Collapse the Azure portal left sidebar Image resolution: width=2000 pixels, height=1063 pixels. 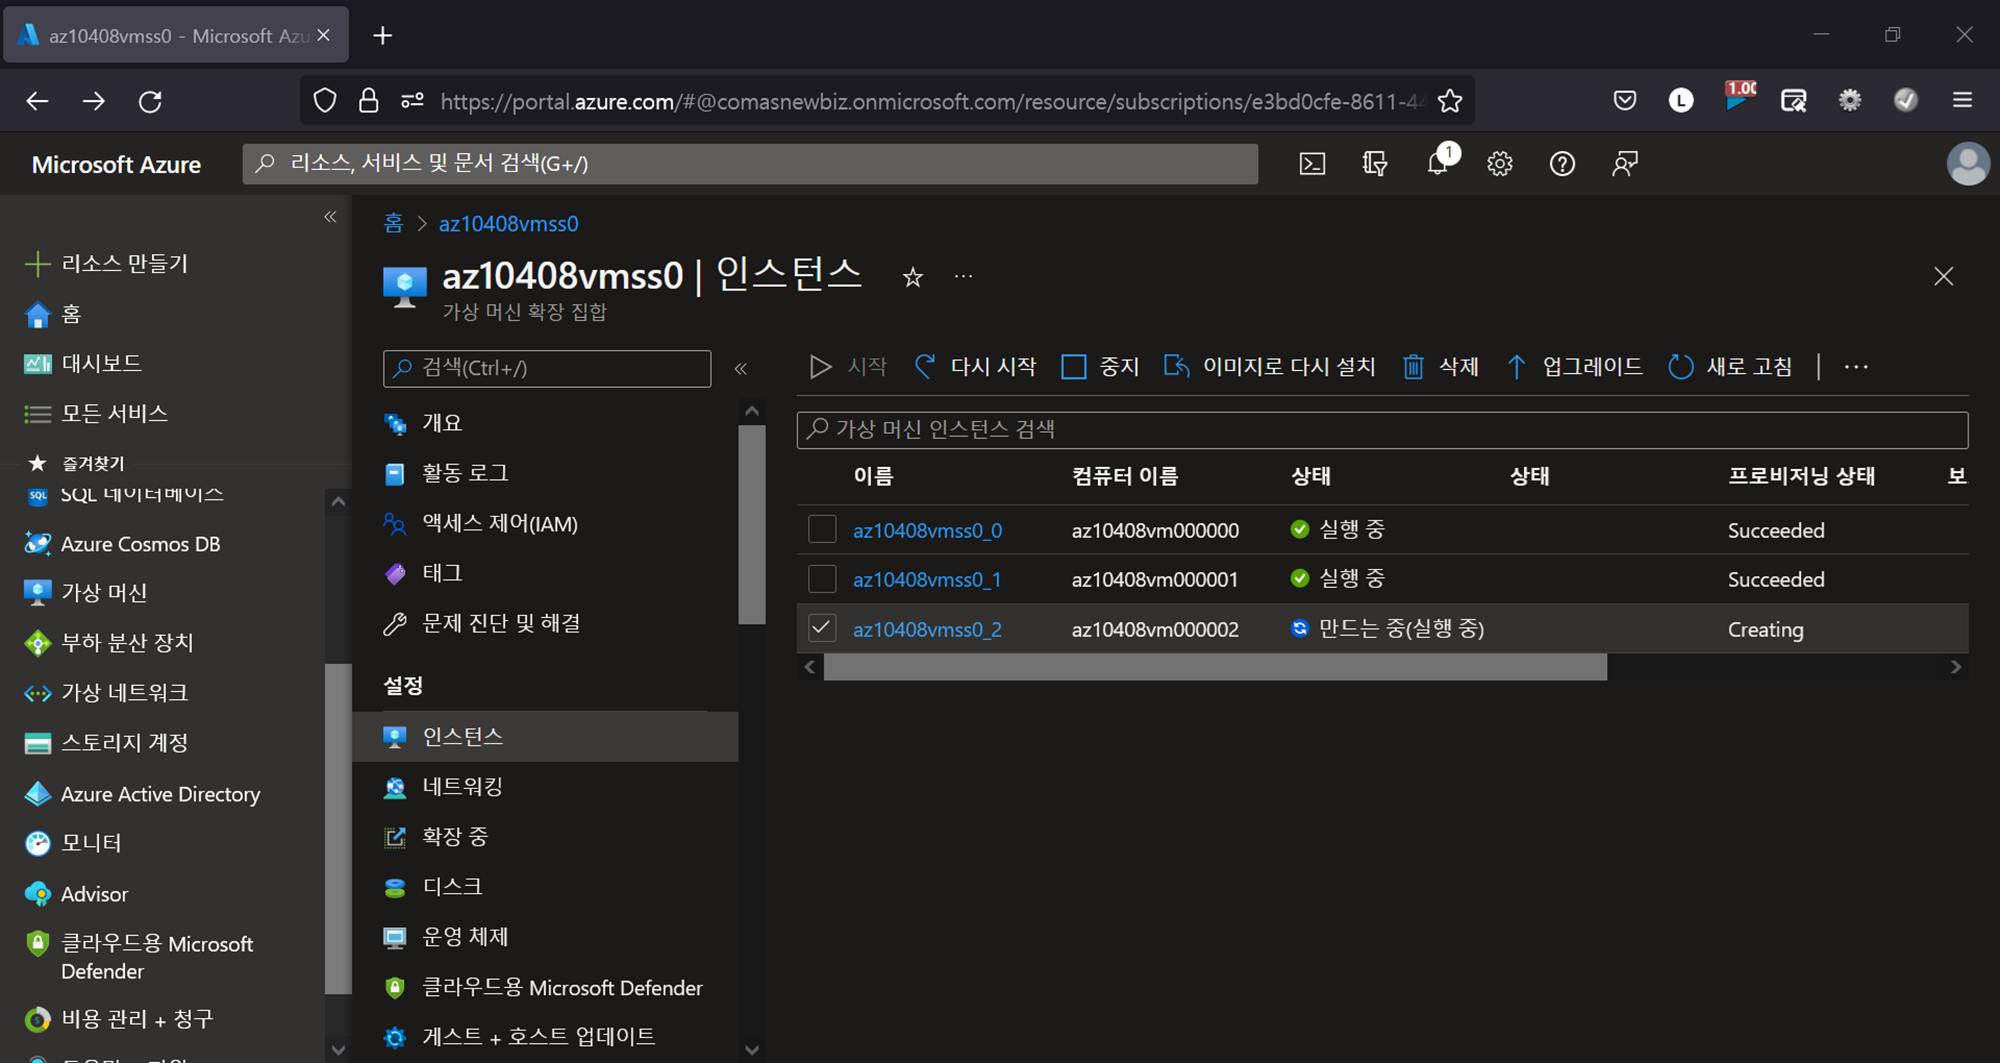tap(330, 217)
